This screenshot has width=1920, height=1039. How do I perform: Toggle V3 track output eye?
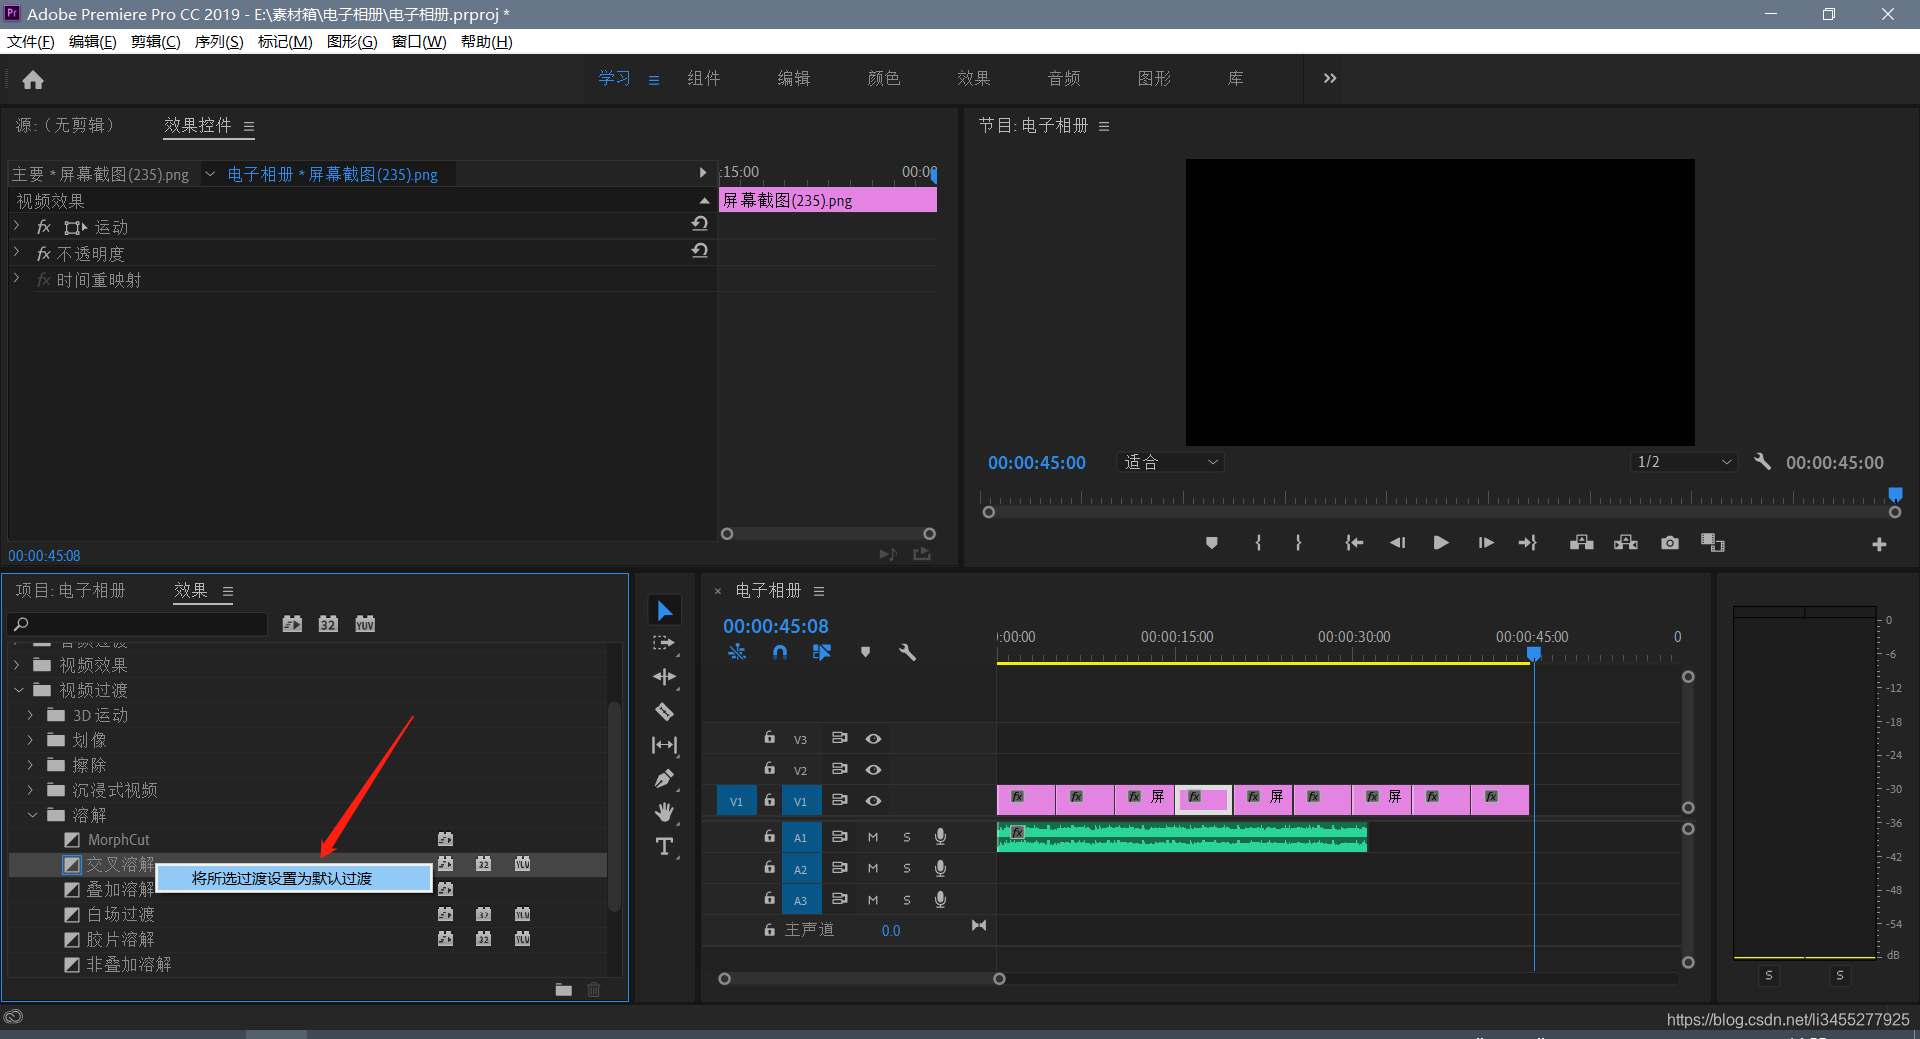[873, 739]
